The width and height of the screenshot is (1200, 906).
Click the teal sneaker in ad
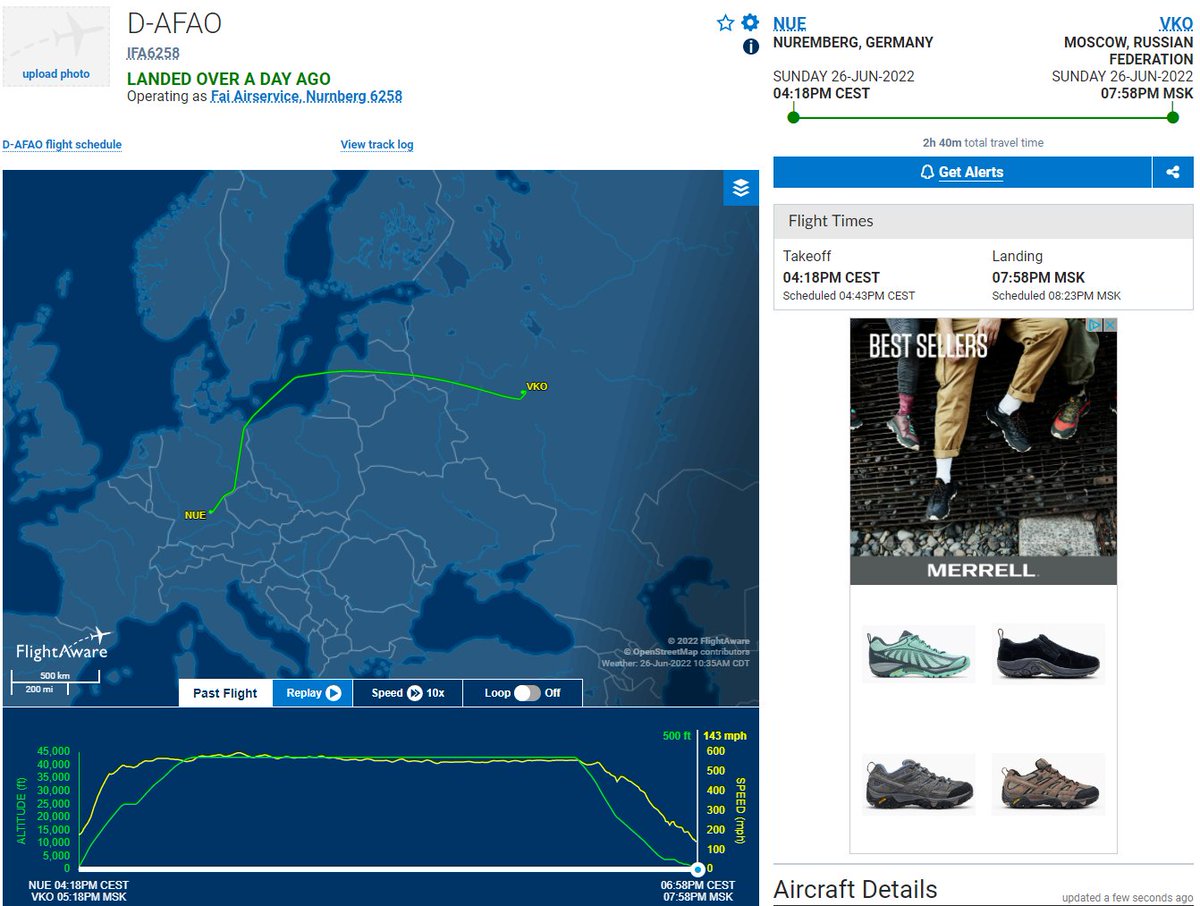pyautogui.click(x=918, y=653)
